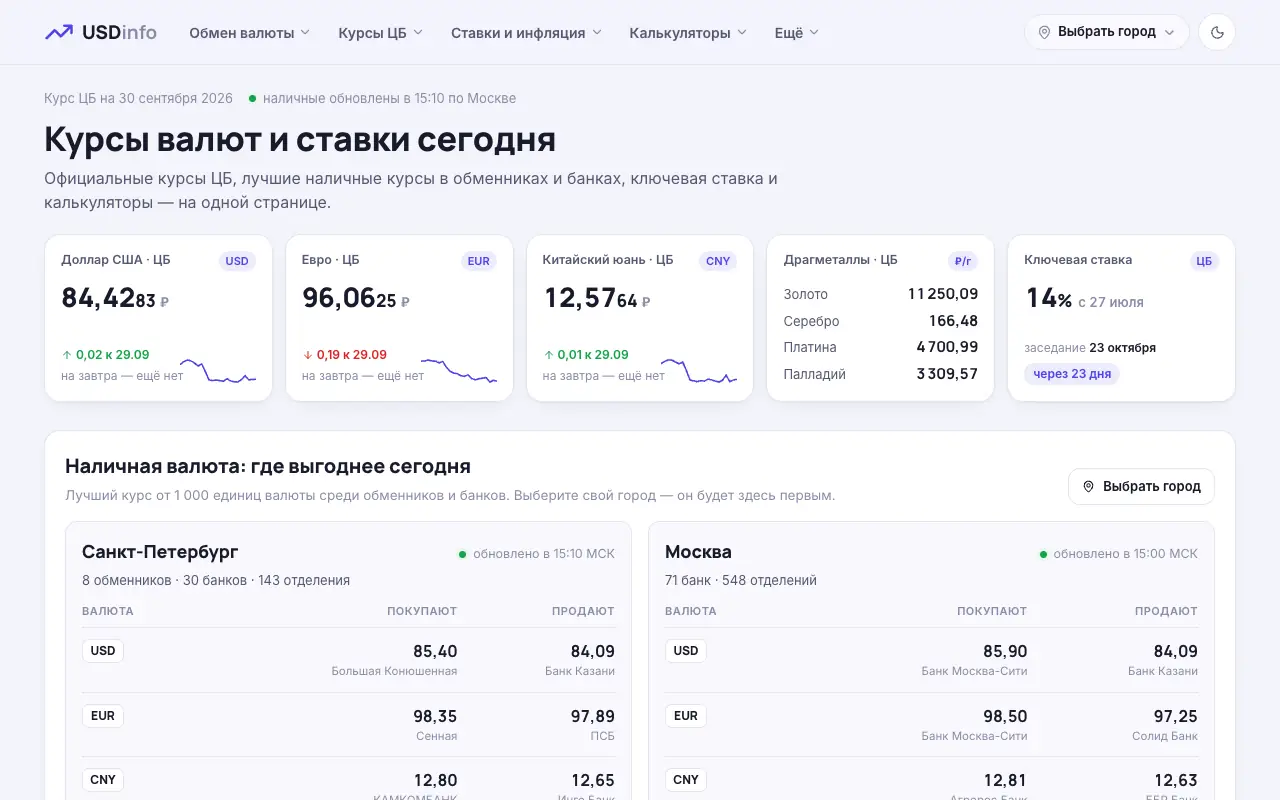Click the dollar rate sparkline chart
The image size is (1280, 800).
pyautogui.click(x=218, y=371)
